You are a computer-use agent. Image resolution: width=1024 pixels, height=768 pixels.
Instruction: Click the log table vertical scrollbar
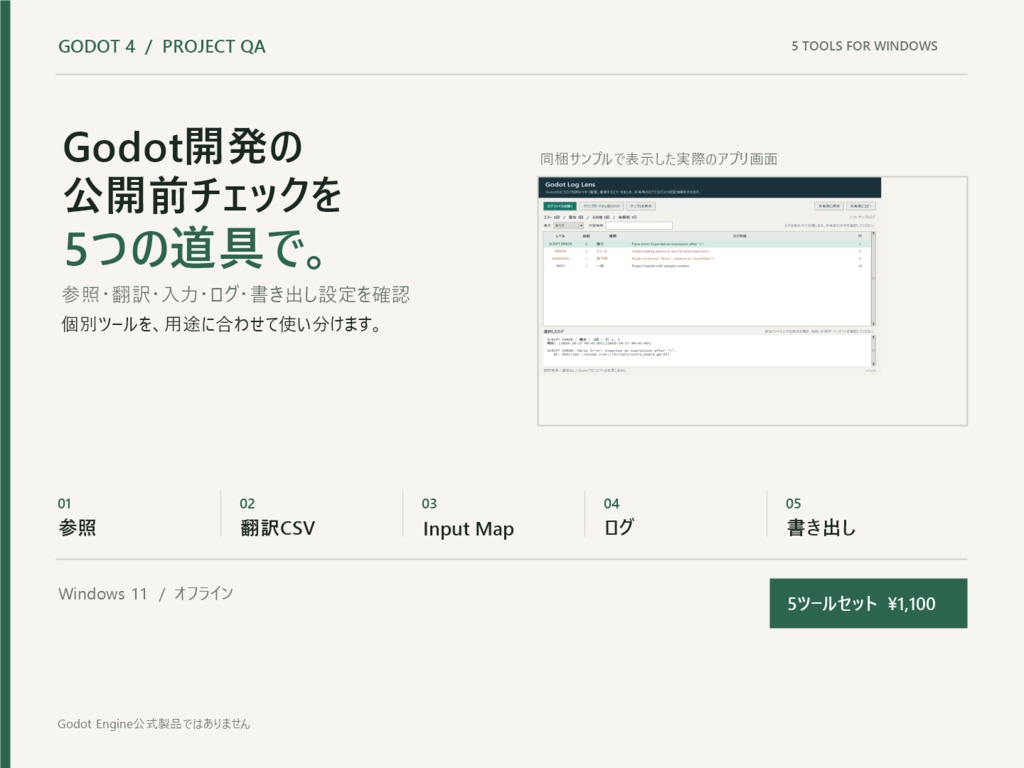[873, 278]
